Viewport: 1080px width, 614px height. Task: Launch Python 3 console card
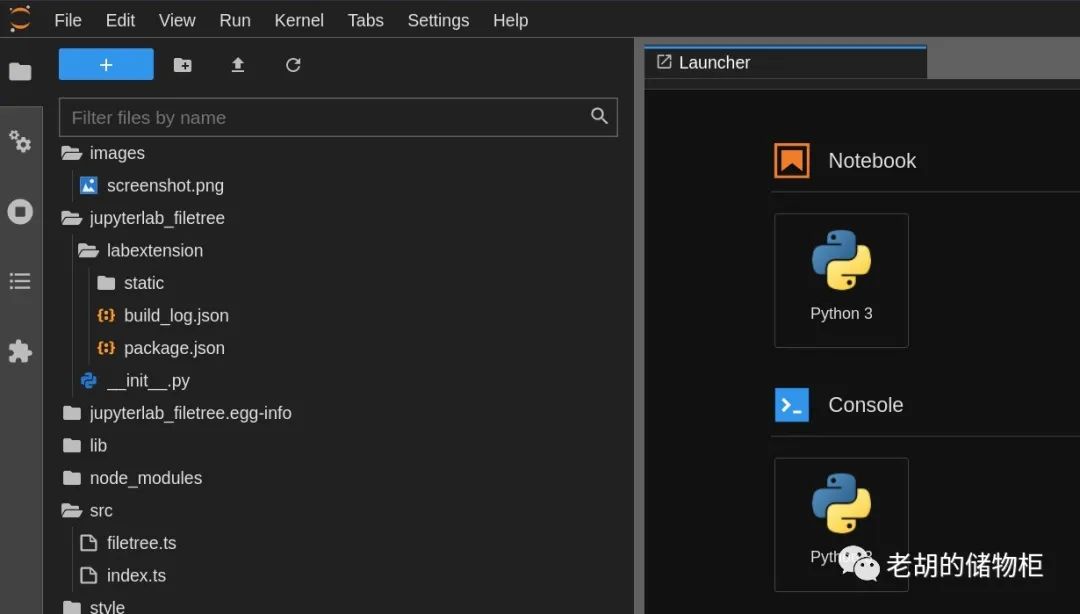(841, 524)
